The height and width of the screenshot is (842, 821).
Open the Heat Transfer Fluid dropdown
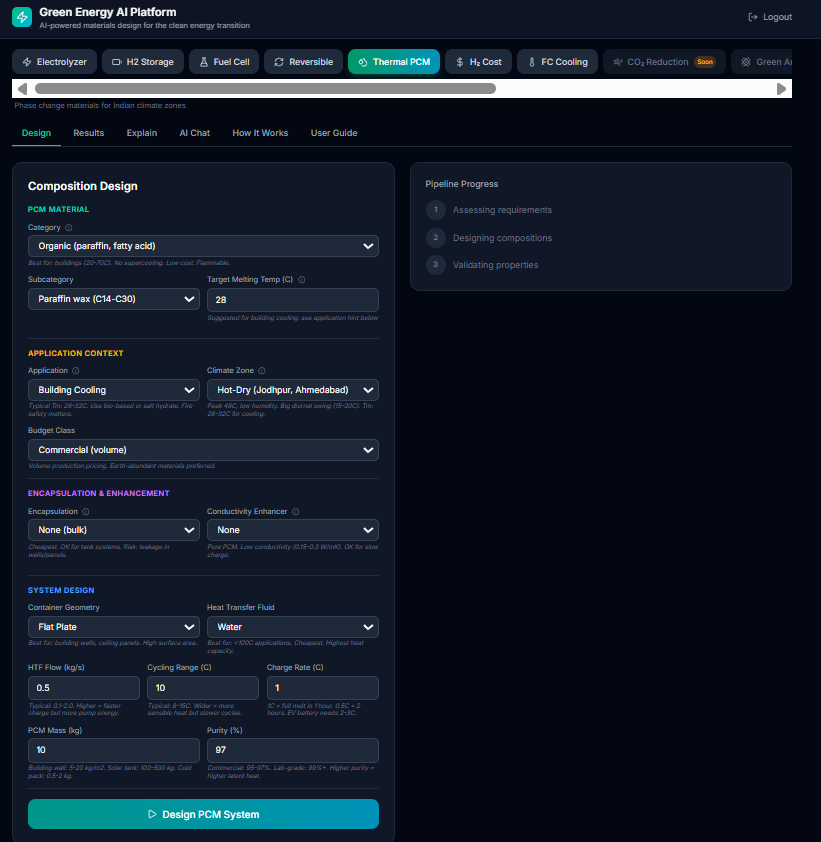pyautogui.click(x=293, y=627)
